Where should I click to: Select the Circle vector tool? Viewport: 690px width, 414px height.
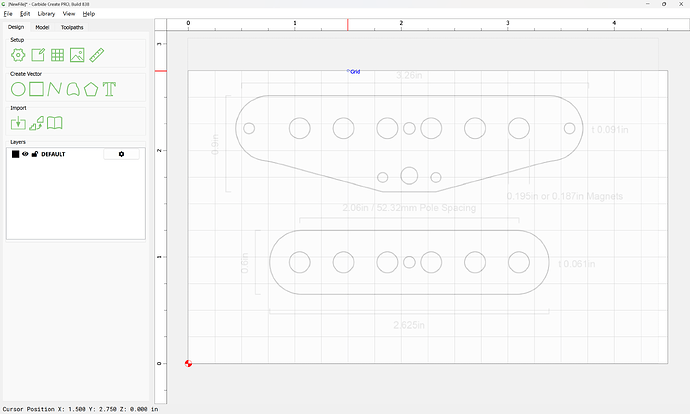18,89
